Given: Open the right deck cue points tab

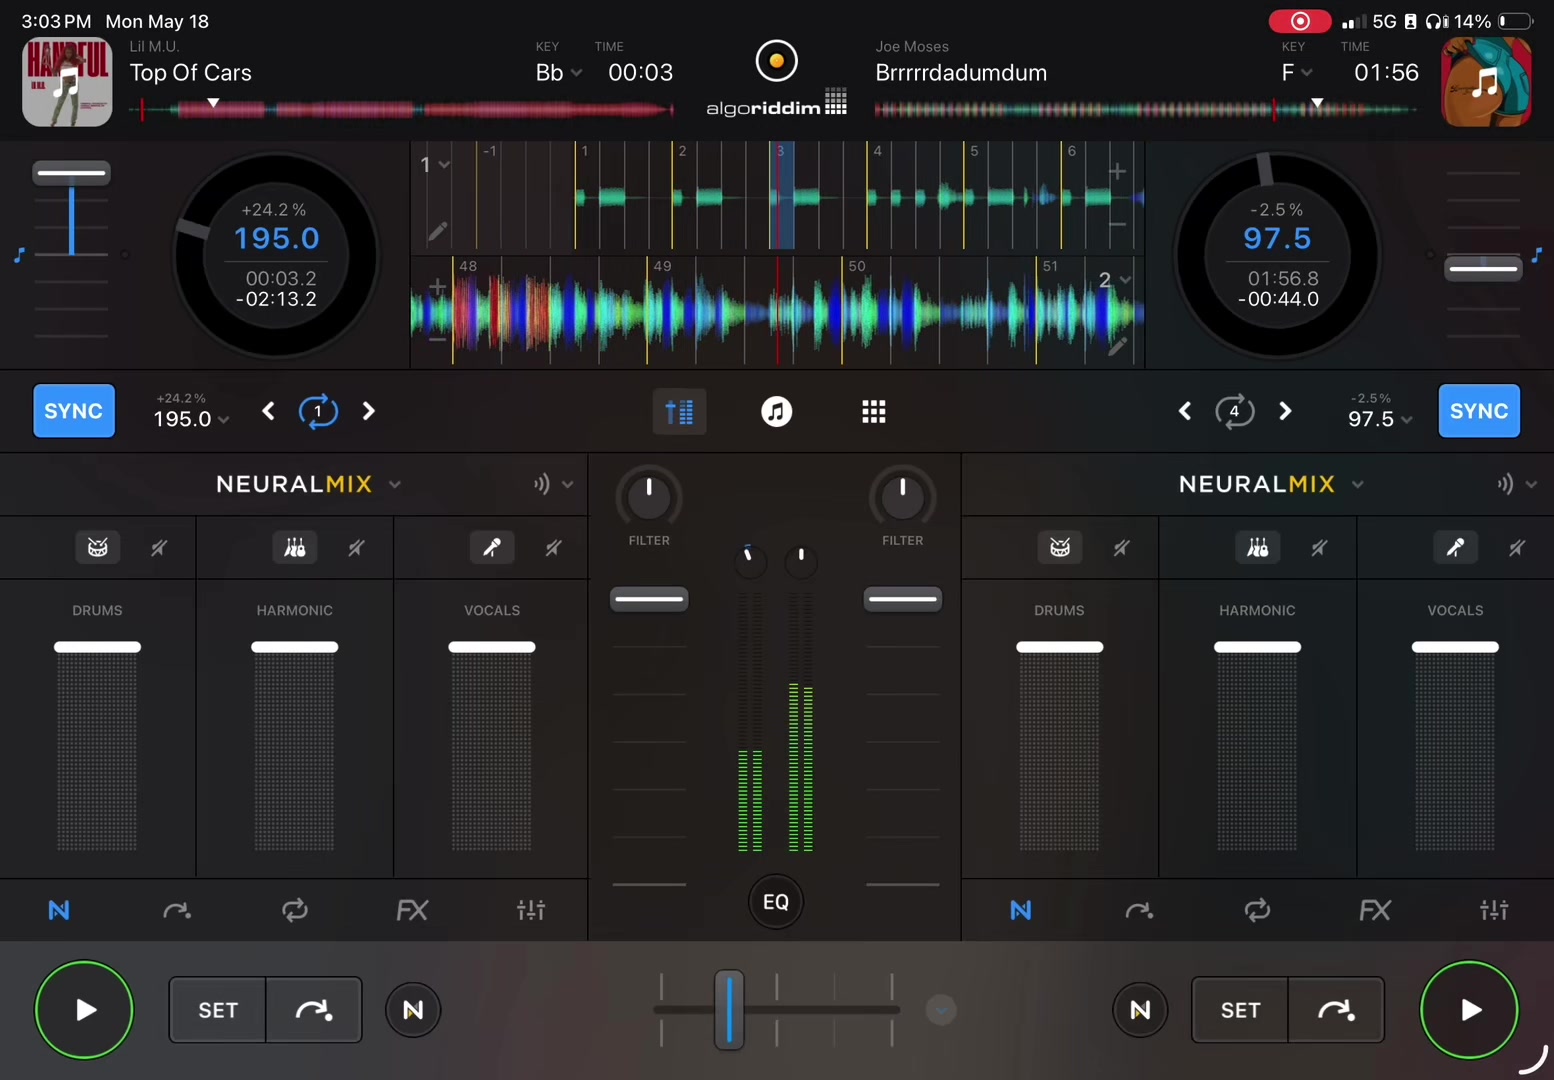Looking at the screenshot, I should tap(1139, 910).
